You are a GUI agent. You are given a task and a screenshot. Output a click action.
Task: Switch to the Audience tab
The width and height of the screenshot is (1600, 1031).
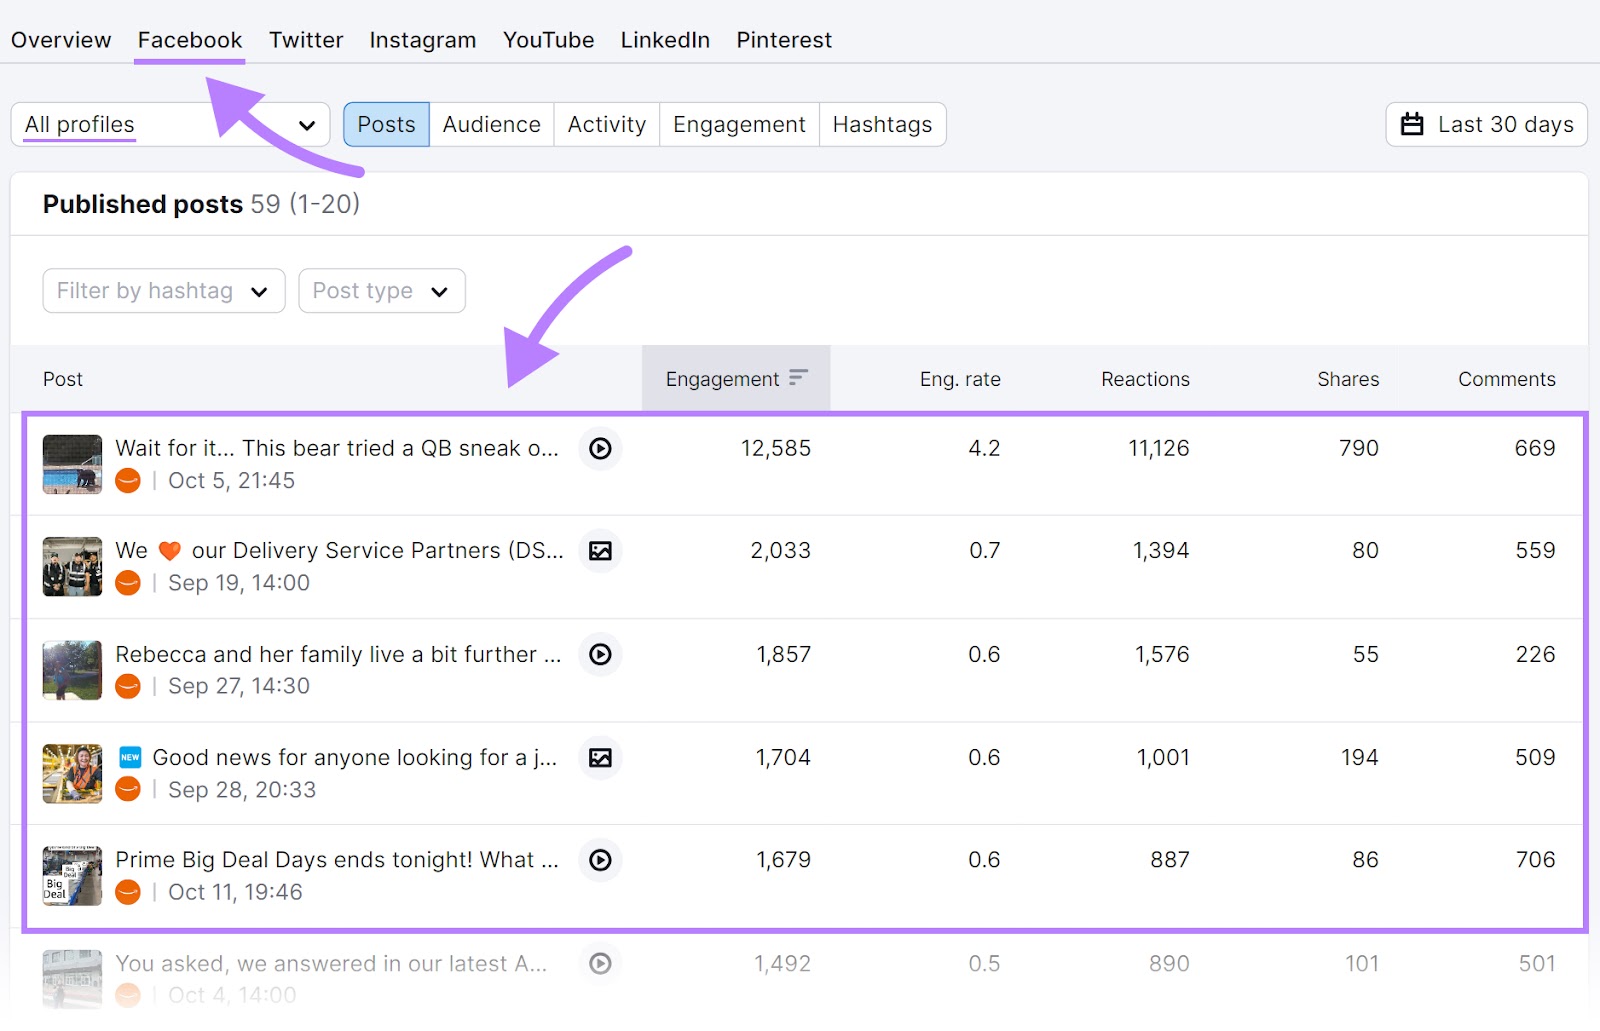tap(491, 124)
